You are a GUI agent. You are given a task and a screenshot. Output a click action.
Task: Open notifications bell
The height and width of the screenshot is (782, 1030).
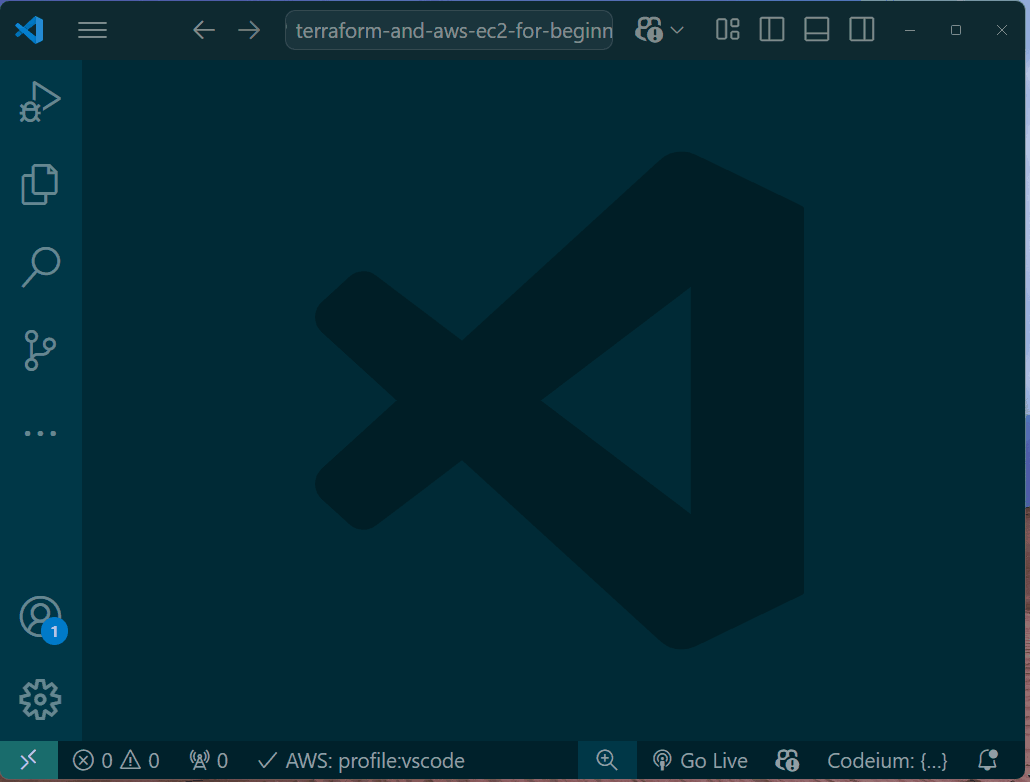pos(988,760)
